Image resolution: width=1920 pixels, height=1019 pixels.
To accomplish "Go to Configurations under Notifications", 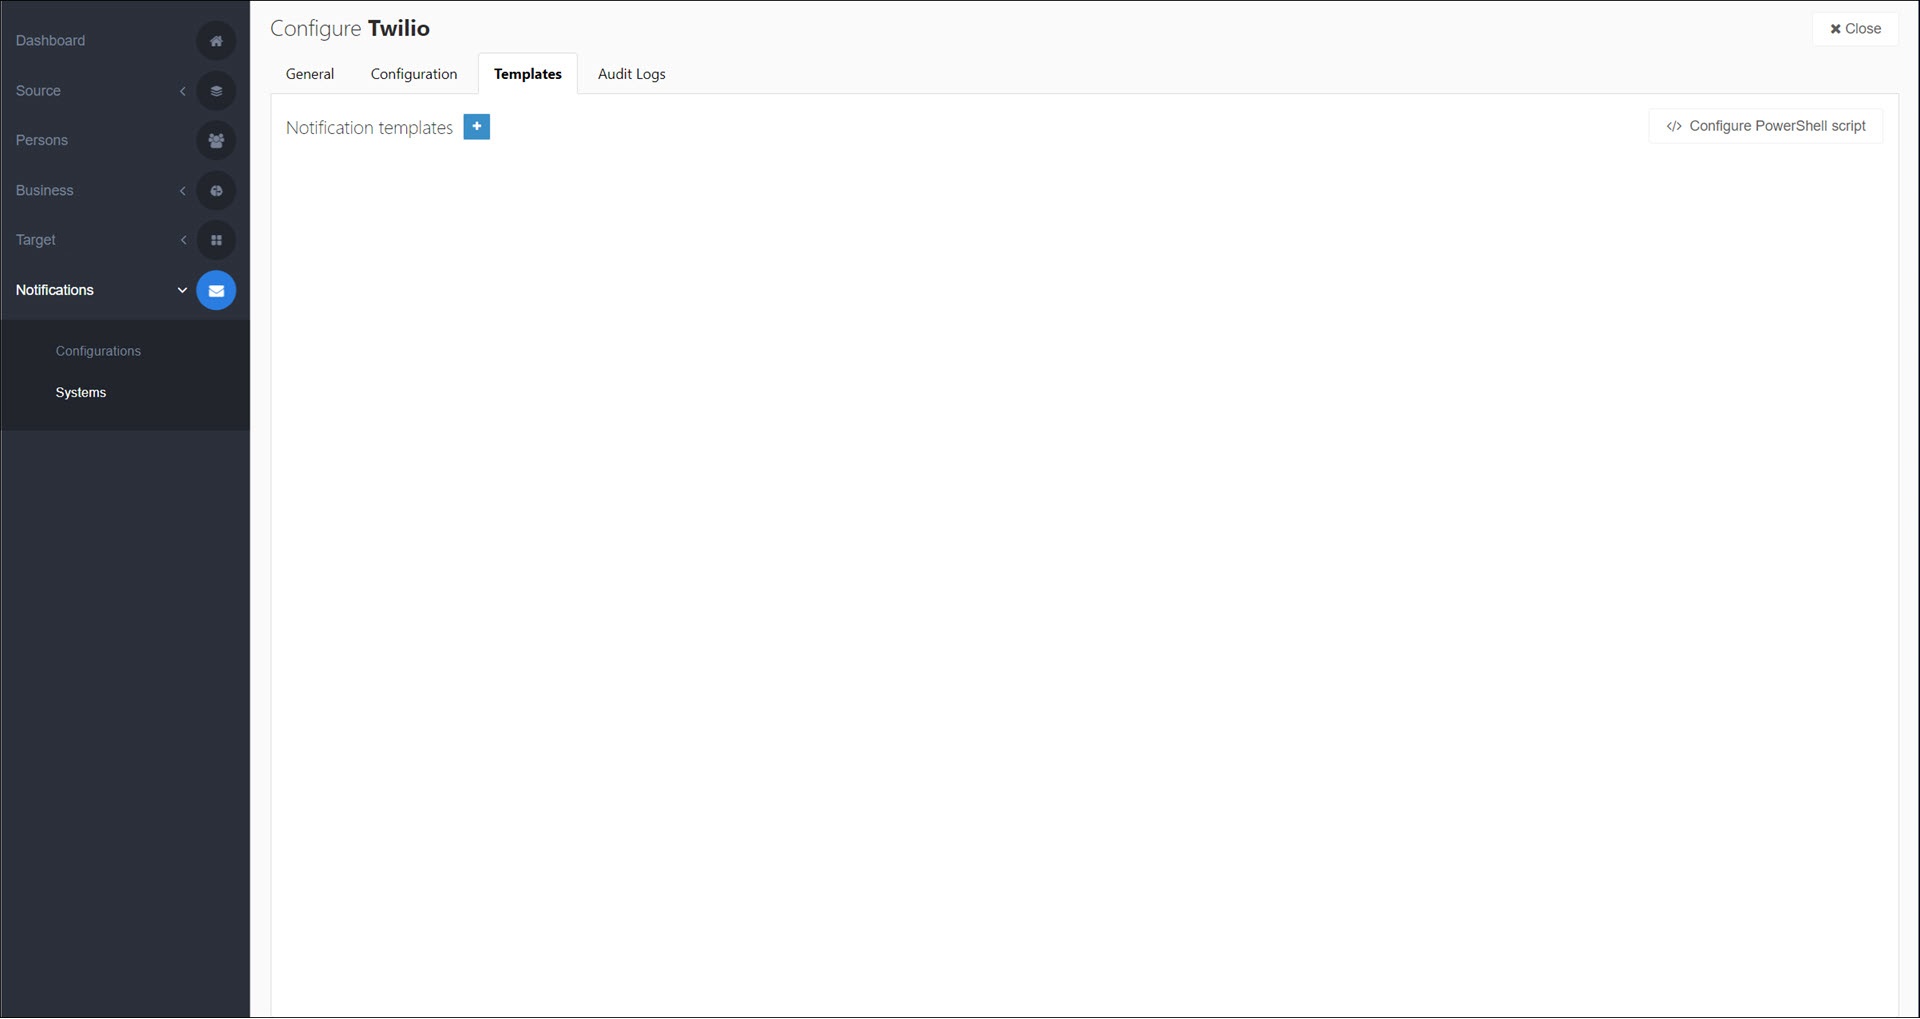I will click(x=98, y=352).
